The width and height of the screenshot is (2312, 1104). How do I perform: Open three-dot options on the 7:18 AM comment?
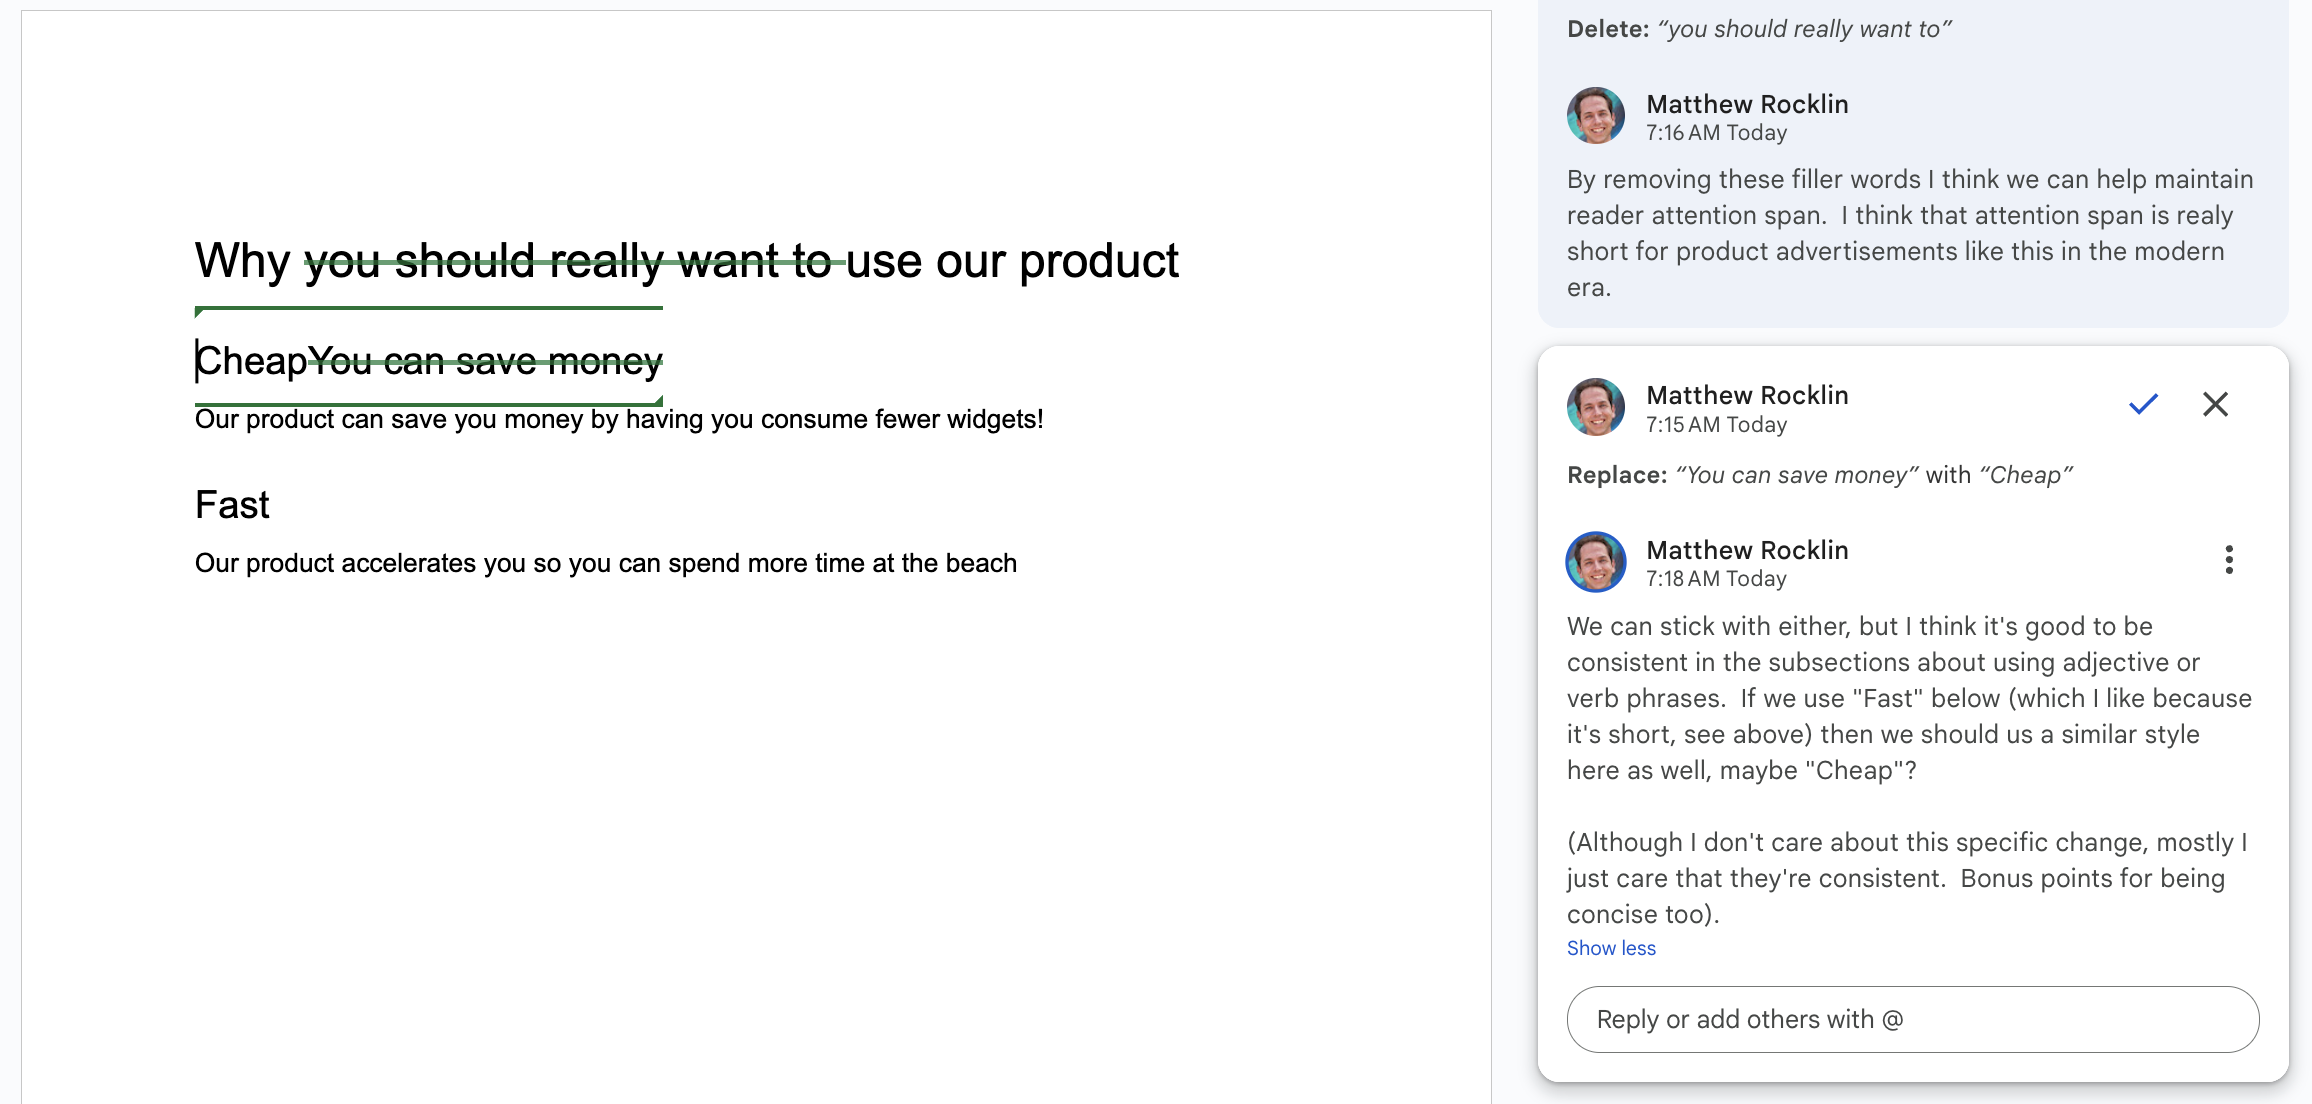[2228, 560]
